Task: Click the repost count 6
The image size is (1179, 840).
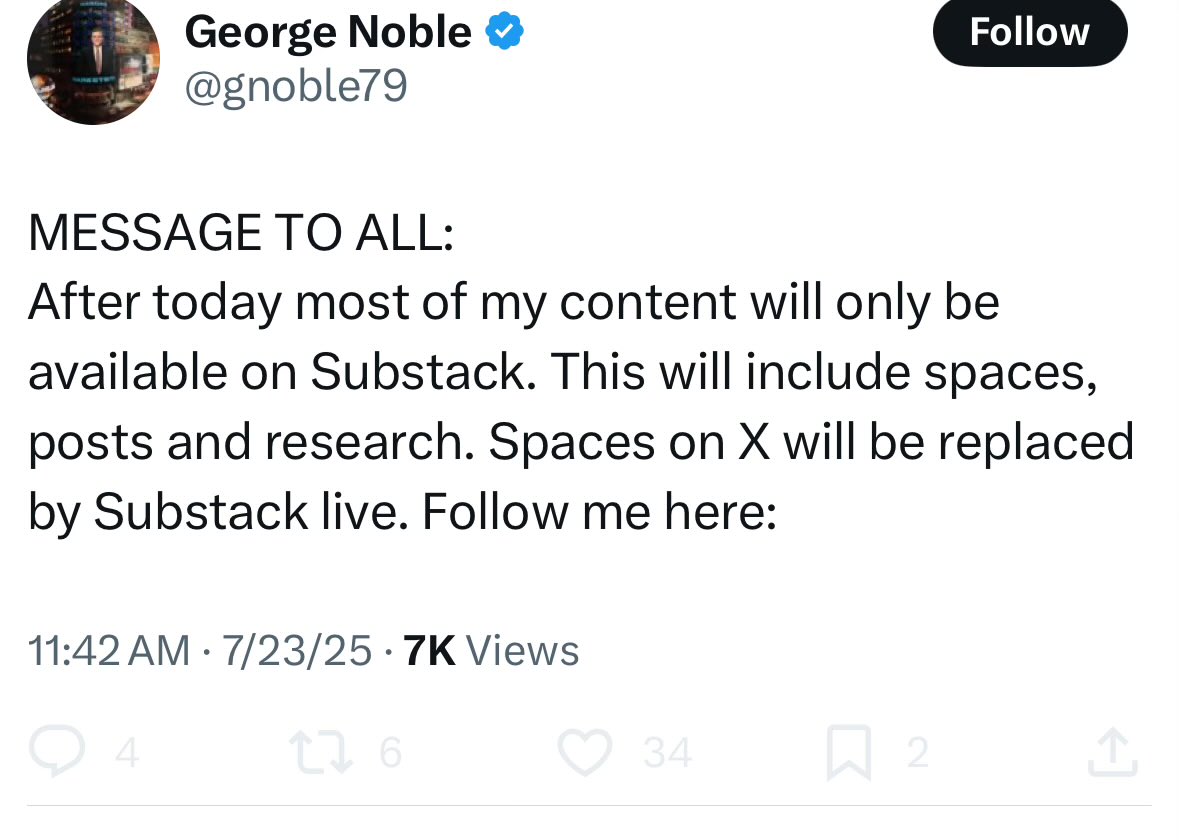Action: click(x=390, y=752)
